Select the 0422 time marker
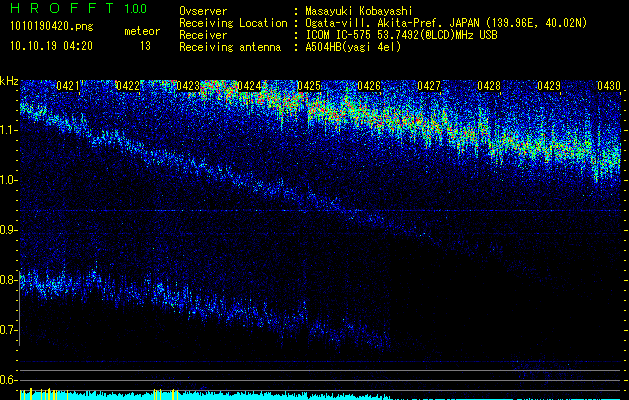The height and width of the screenshot is (400, 629). [128, 87]
